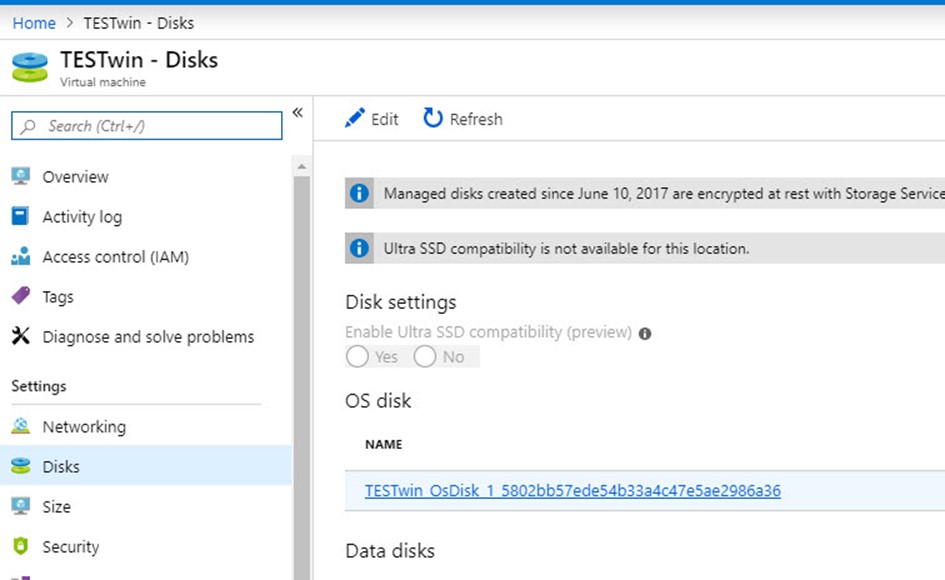Open the TESTwin_OsDisk link
Image resolution: width=945 pixels, height=580 pixels.
572,491
